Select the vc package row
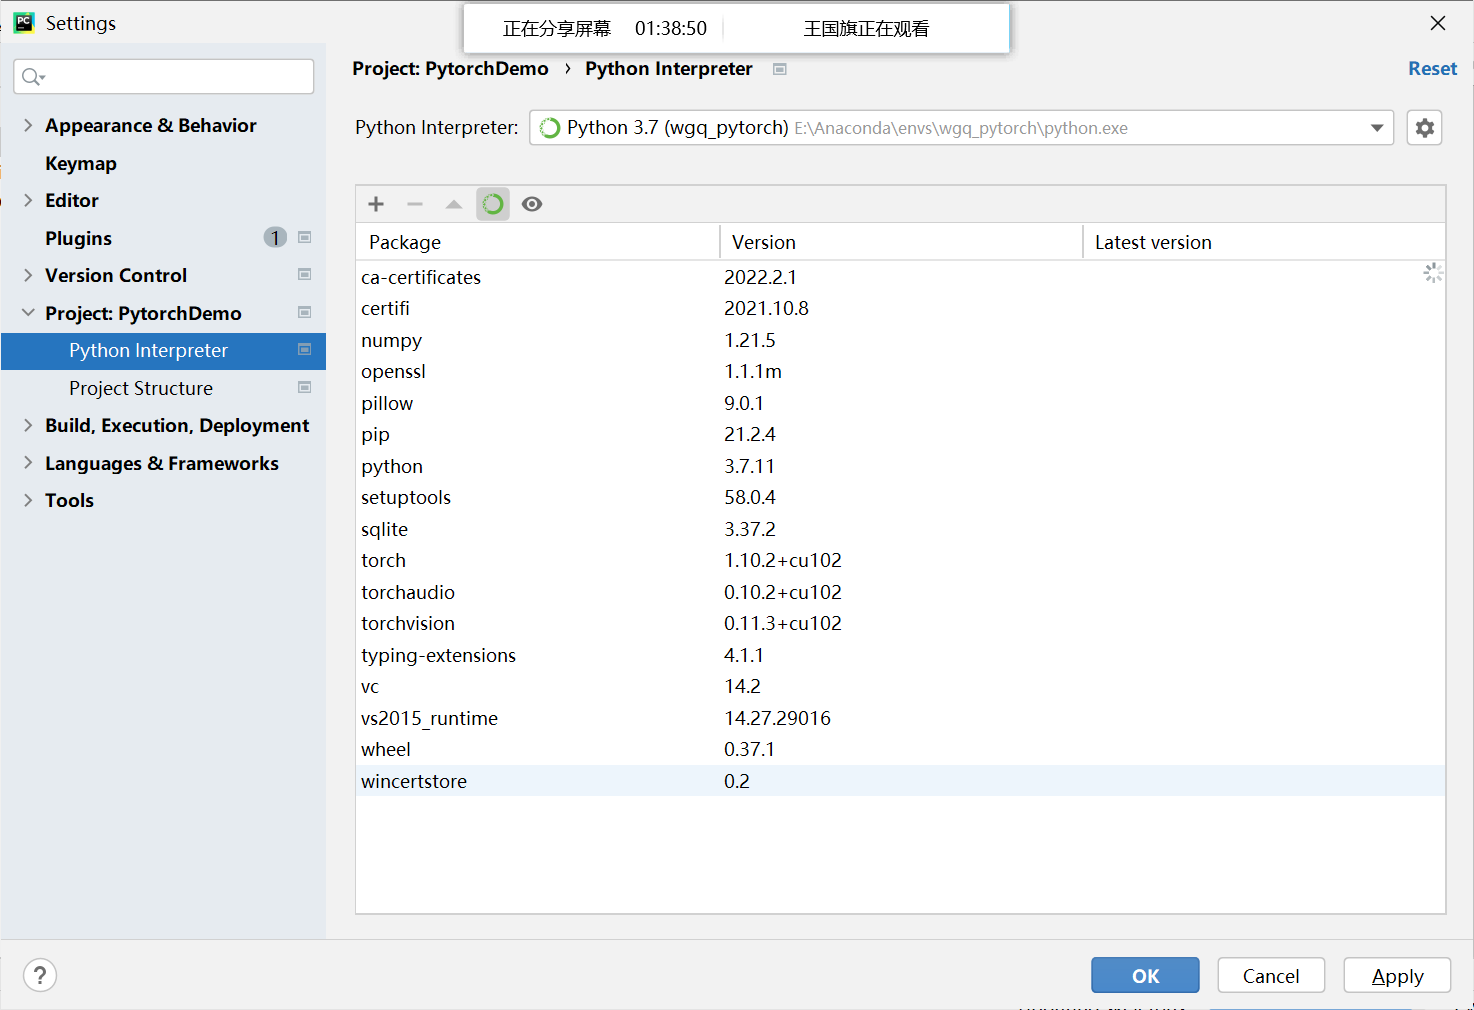 click(x=900, y=687)
